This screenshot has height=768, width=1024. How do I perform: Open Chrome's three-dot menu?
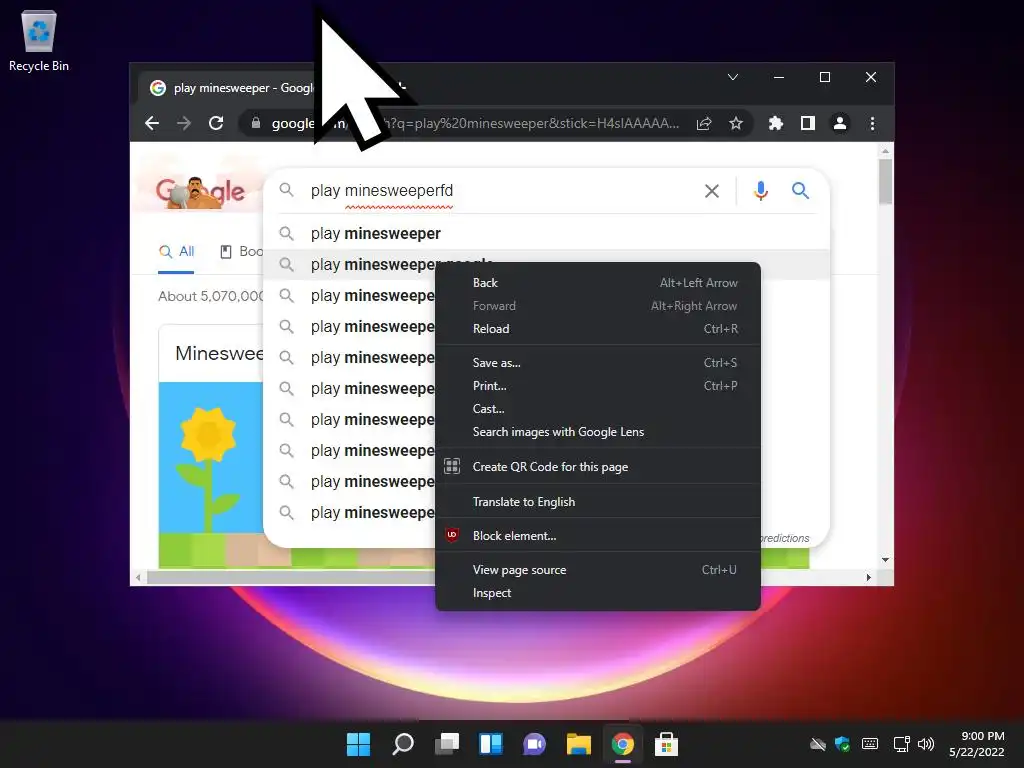(872, 123)
